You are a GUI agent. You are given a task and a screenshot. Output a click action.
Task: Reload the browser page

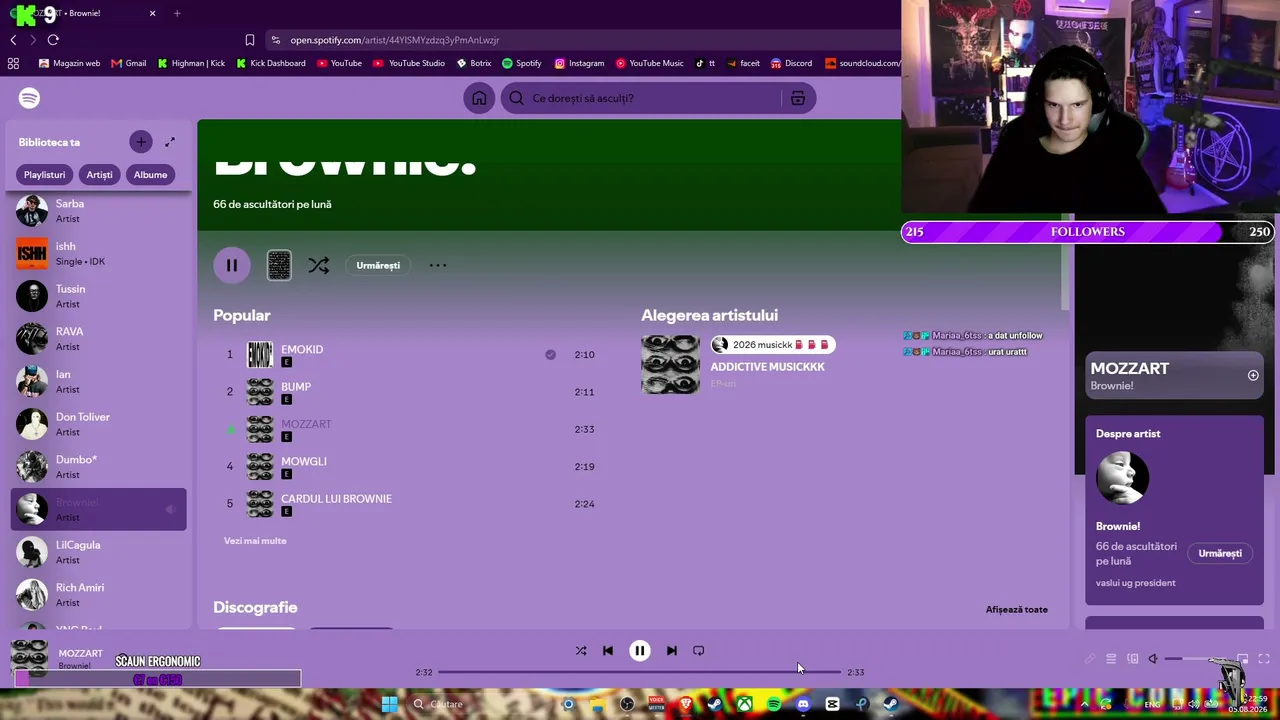coord(53,40)
